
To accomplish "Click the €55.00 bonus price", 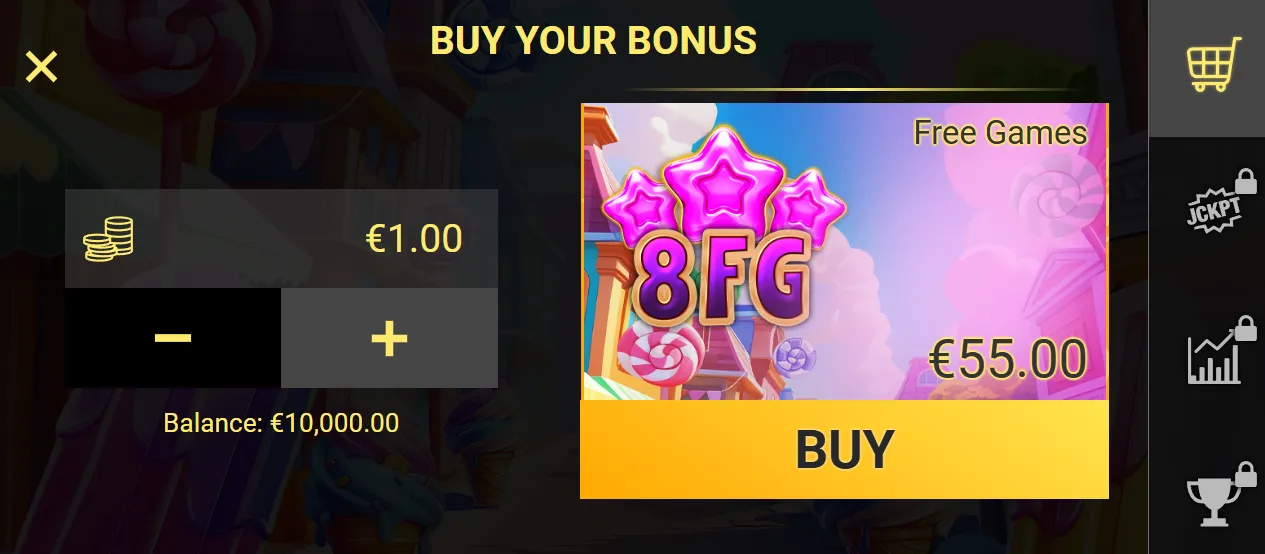I will 1007,358.
